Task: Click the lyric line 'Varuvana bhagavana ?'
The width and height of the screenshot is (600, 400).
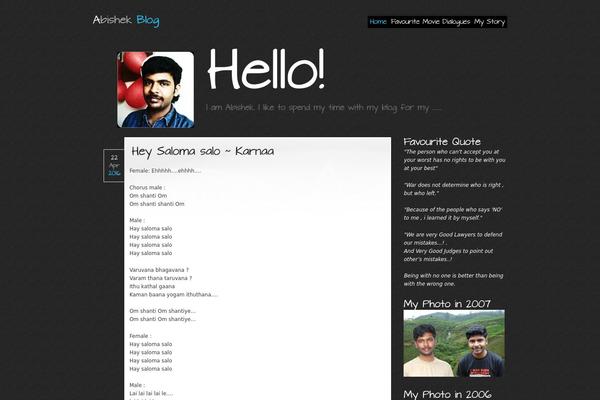Action: tap(159, 270)
